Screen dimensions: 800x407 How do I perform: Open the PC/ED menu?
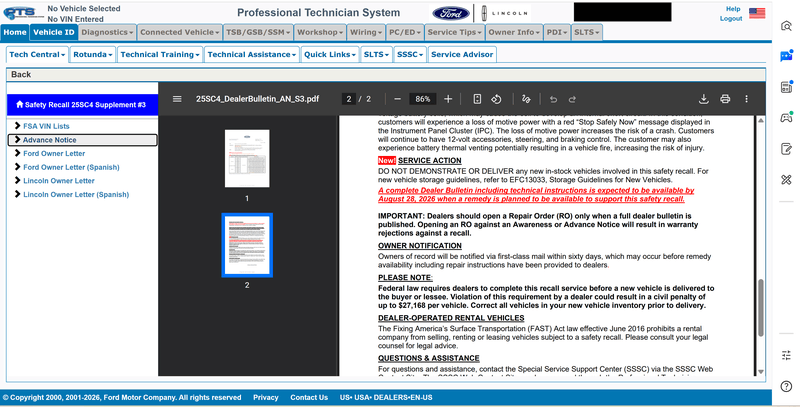(405, 32)
